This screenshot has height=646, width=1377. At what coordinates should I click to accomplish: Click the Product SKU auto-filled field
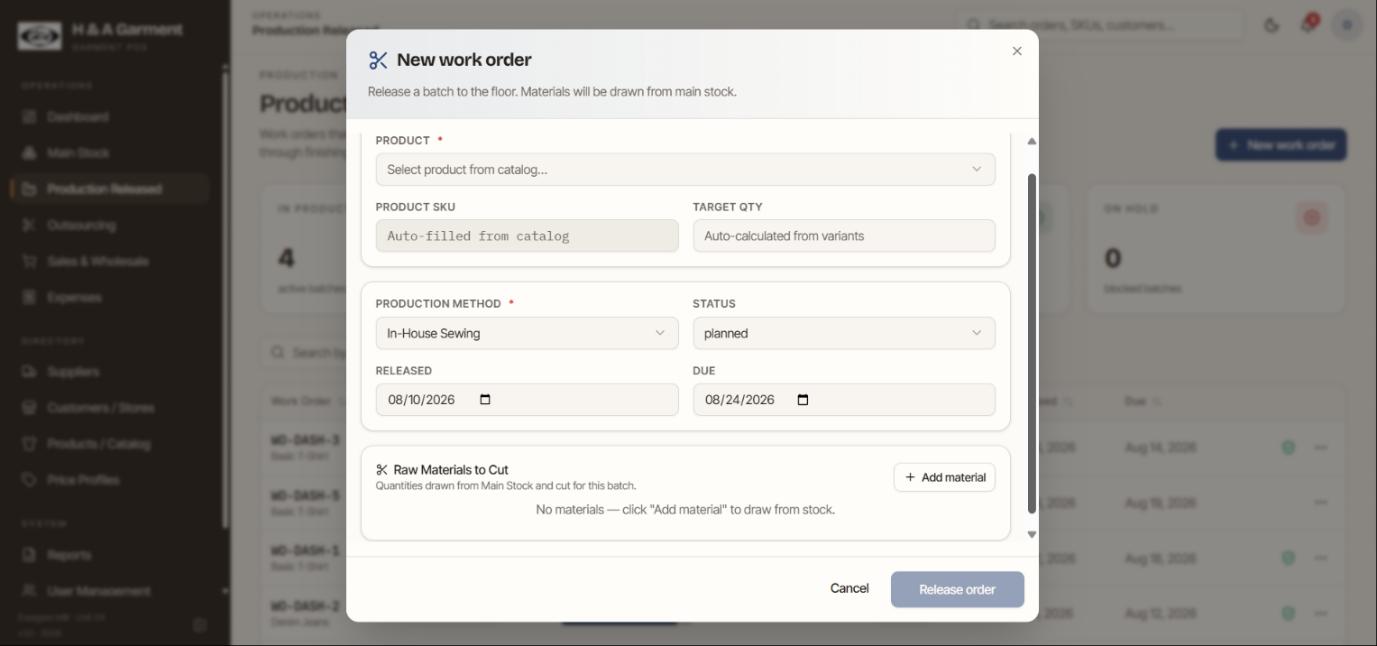coord(527,236)
